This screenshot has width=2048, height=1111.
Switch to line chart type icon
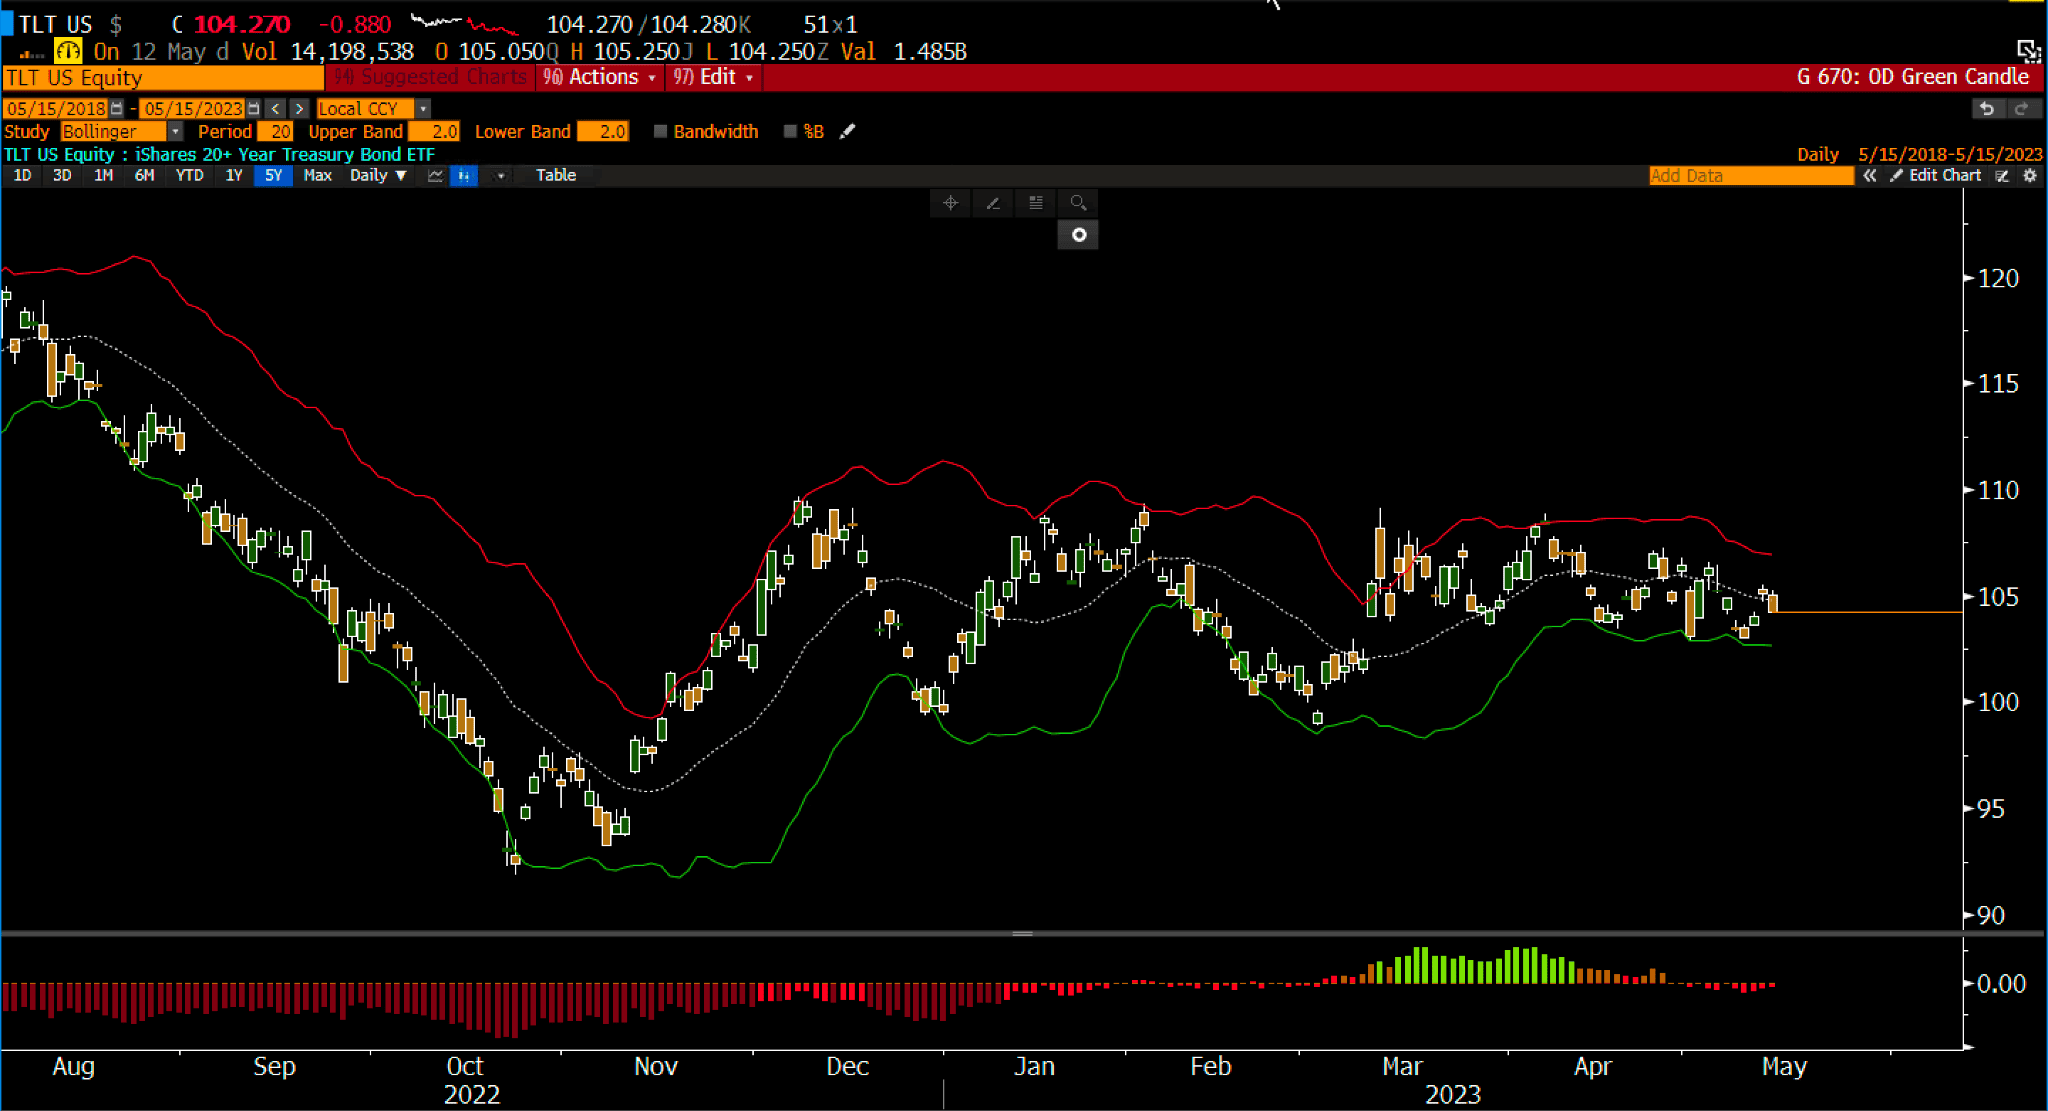coord(436,175)
